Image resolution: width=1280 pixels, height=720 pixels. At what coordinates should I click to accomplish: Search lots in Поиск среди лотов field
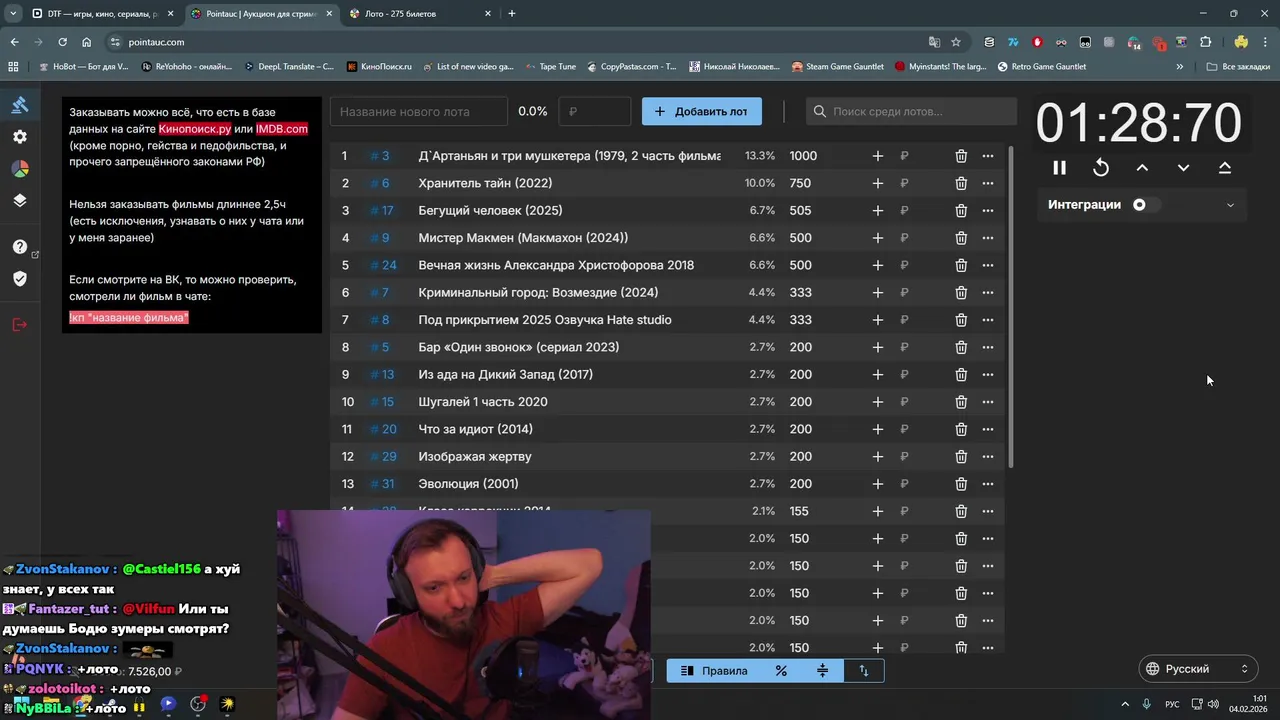[911, 111]
